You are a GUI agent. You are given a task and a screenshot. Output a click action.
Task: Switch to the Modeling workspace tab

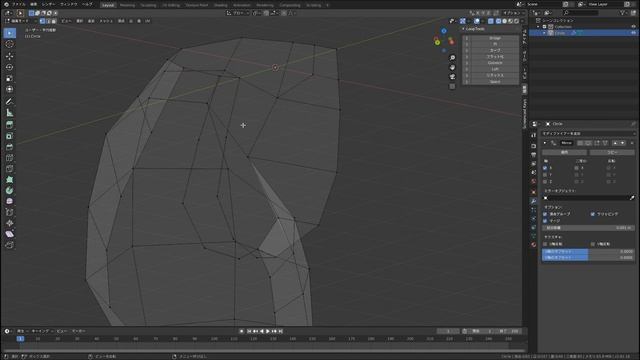click(127, 5)
